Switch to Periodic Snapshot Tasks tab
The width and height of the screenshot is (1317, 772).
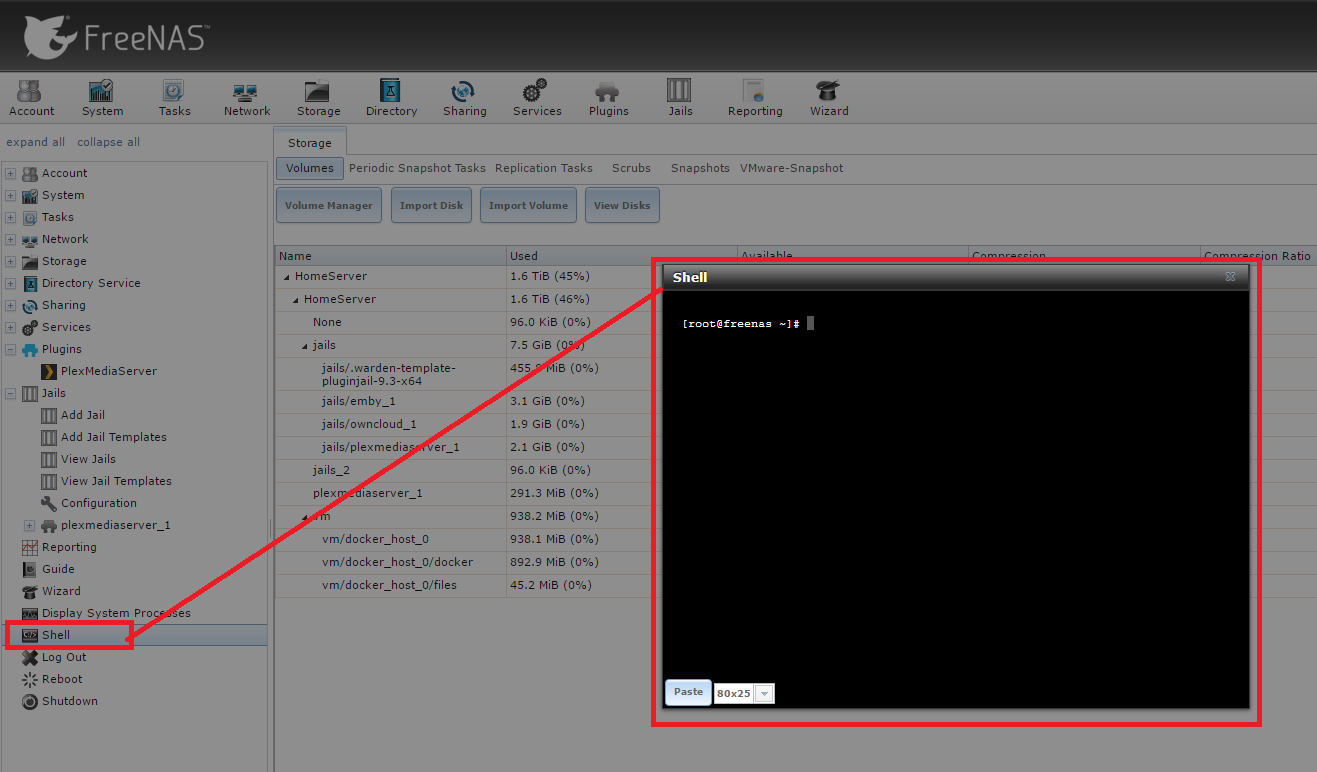(x=417, y=168)
